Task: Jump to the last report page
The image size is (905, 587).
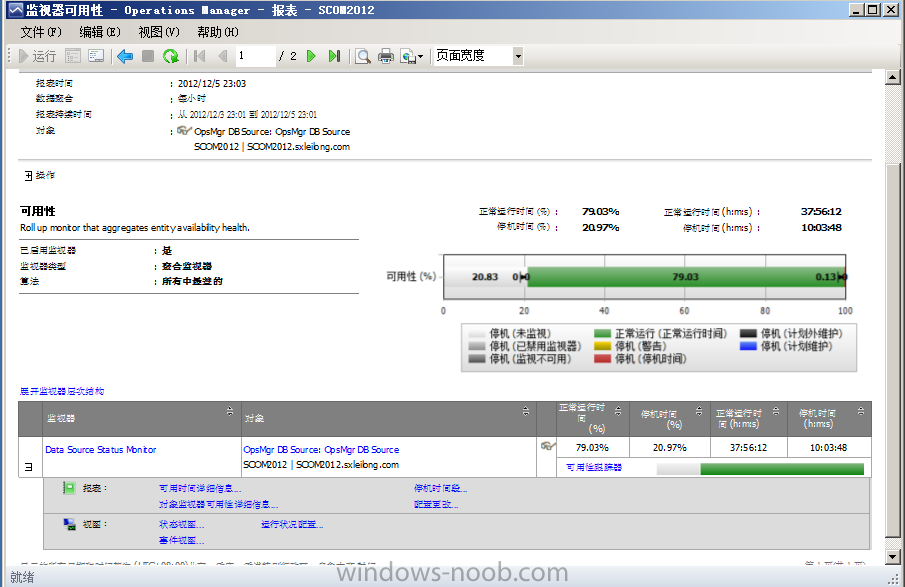Action: (x=334, y=56)
